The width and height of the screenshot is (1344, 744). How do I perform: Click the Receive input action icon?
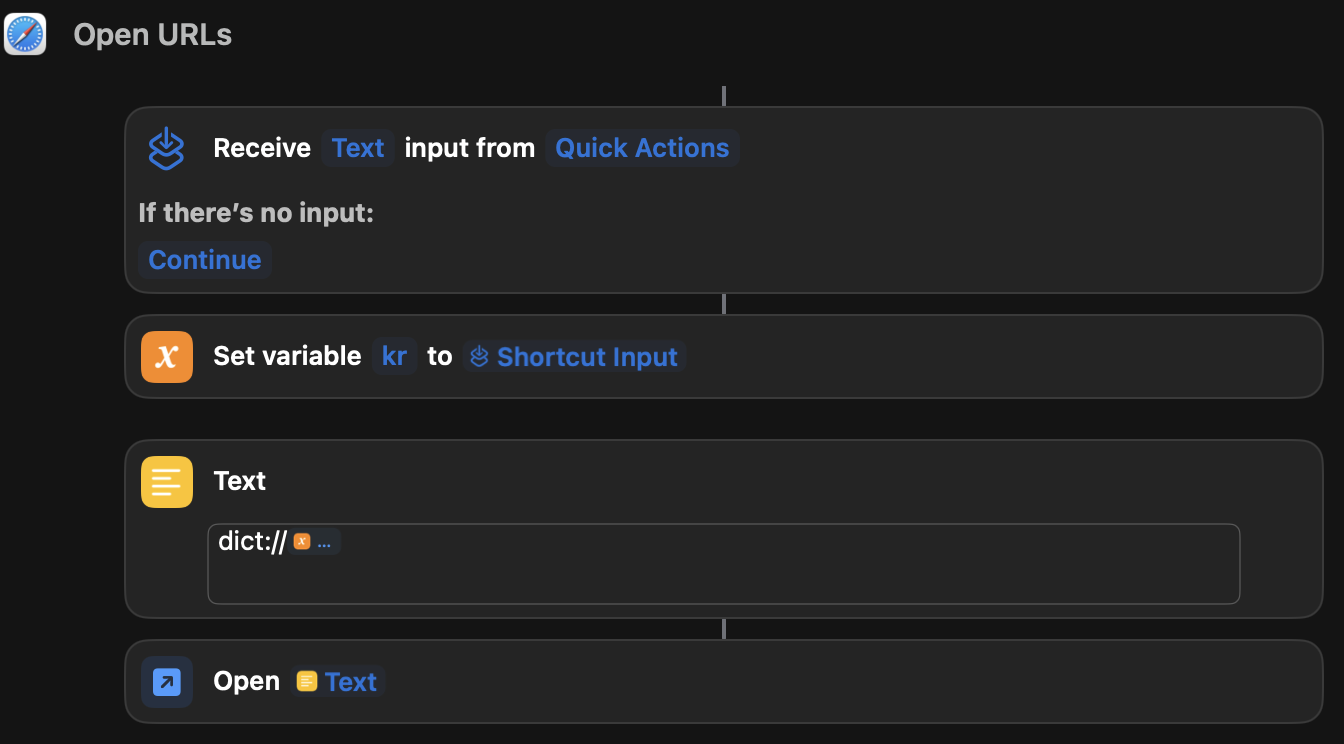(167, 148)
